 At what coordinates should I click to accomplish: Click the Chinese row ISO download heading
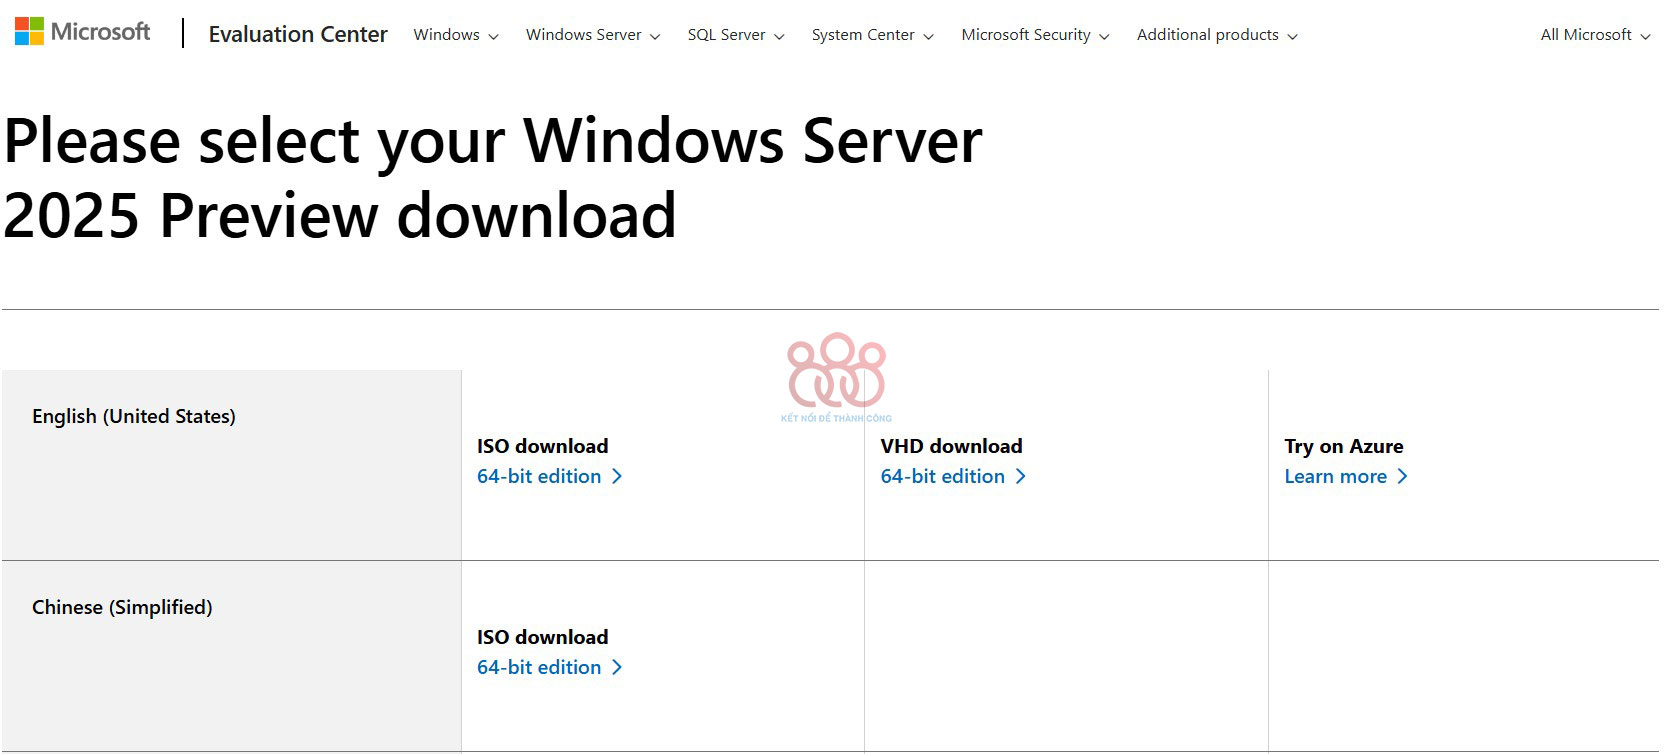(x=543, y=637)
